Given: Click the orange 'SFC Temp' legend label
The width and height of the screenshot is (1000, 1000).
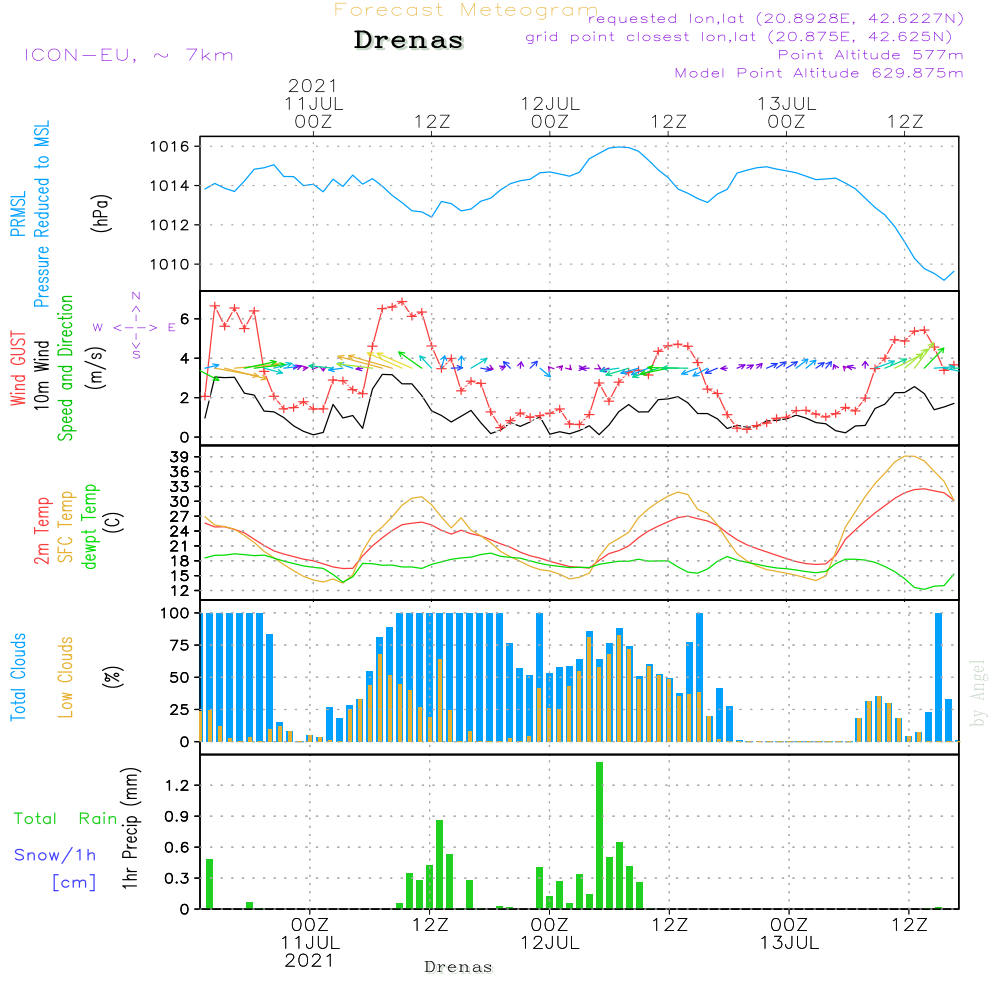Looking at the screenshot, I should pos(66,527).
